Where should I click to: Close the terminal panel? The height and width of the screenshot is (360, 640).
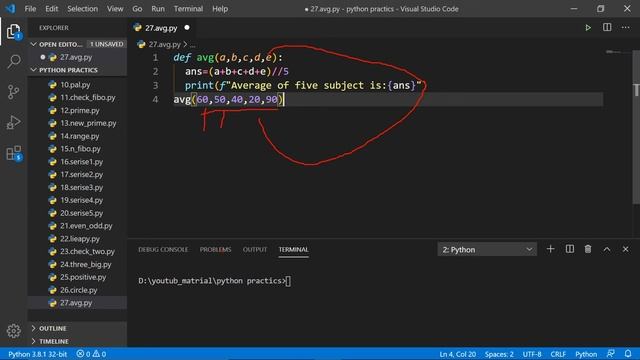[625, 249]
